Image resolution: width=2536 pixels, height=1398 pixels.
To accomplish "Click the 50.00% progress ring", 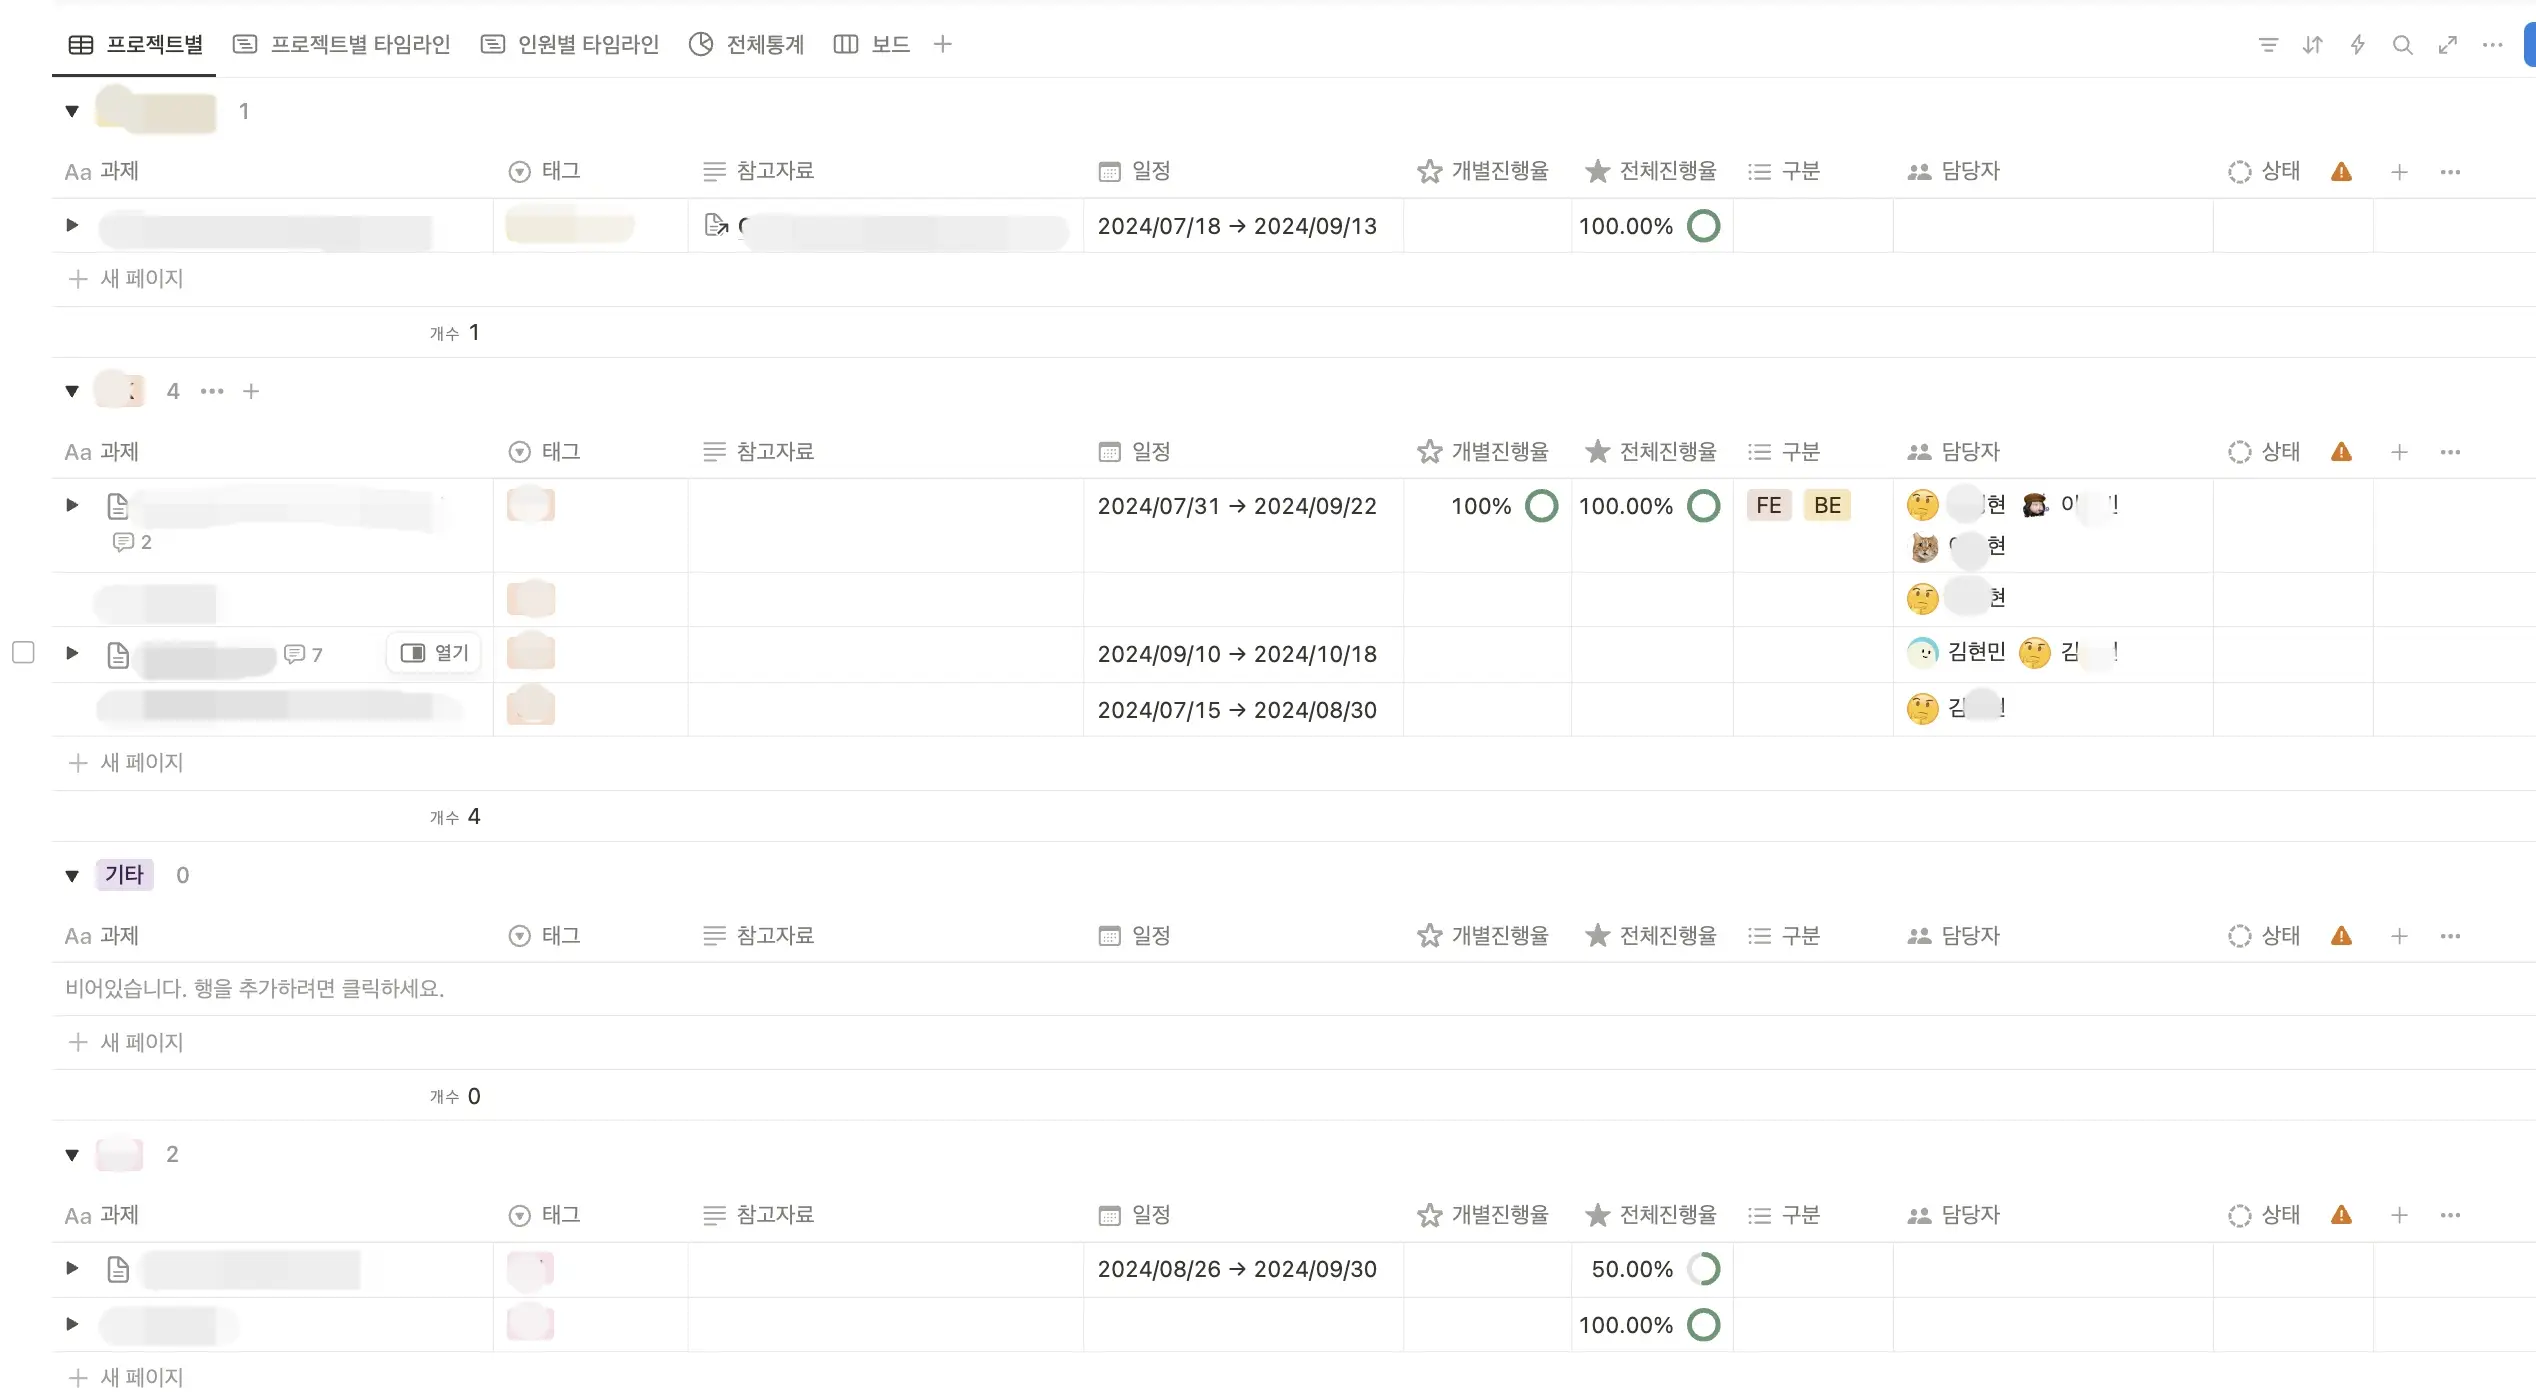I will pos(1703,1270).
